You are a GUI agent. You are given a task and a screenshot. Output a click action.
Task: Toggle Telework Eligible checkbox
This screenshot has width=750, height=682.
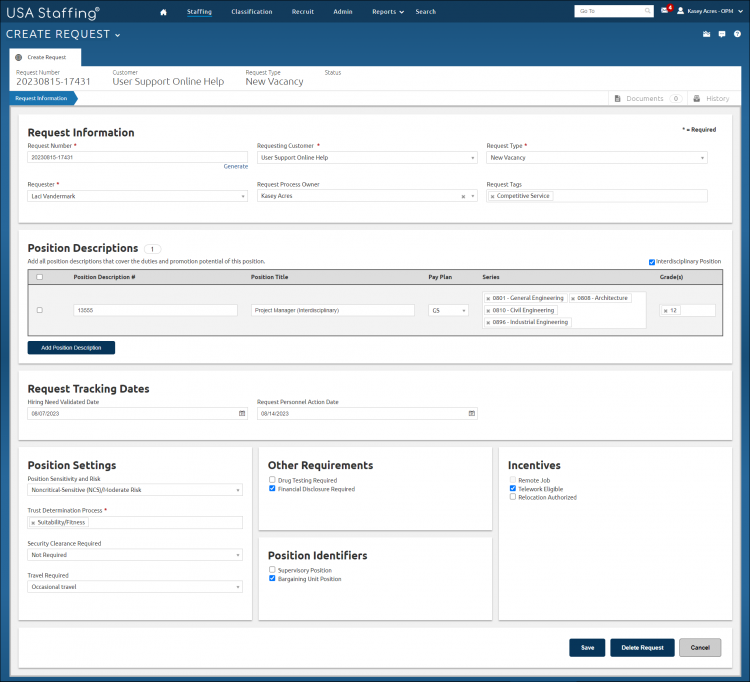[513, 488]
